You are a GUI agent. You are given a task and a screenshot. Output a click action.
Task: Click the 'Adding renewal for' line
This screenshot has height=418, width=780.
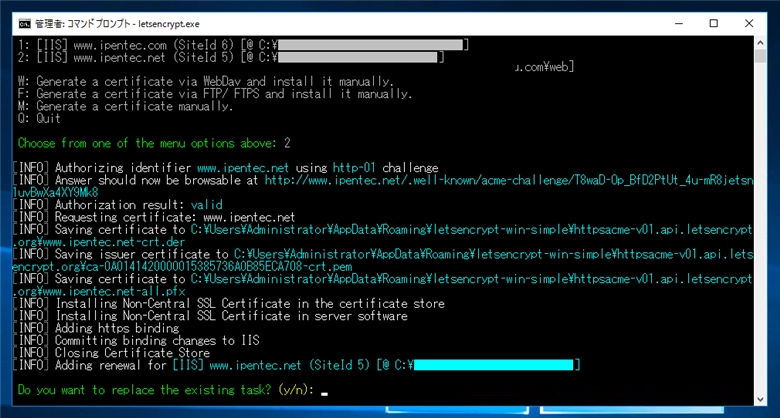click(296, 365)
